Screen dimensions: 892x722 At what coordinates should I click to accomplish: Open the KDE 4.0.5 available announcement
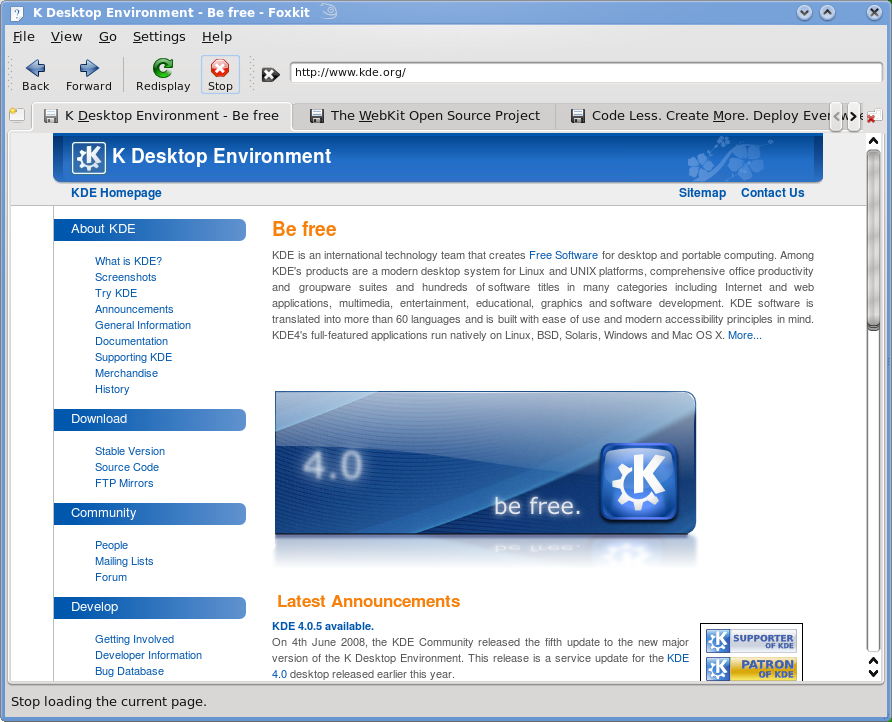[323, 626]
